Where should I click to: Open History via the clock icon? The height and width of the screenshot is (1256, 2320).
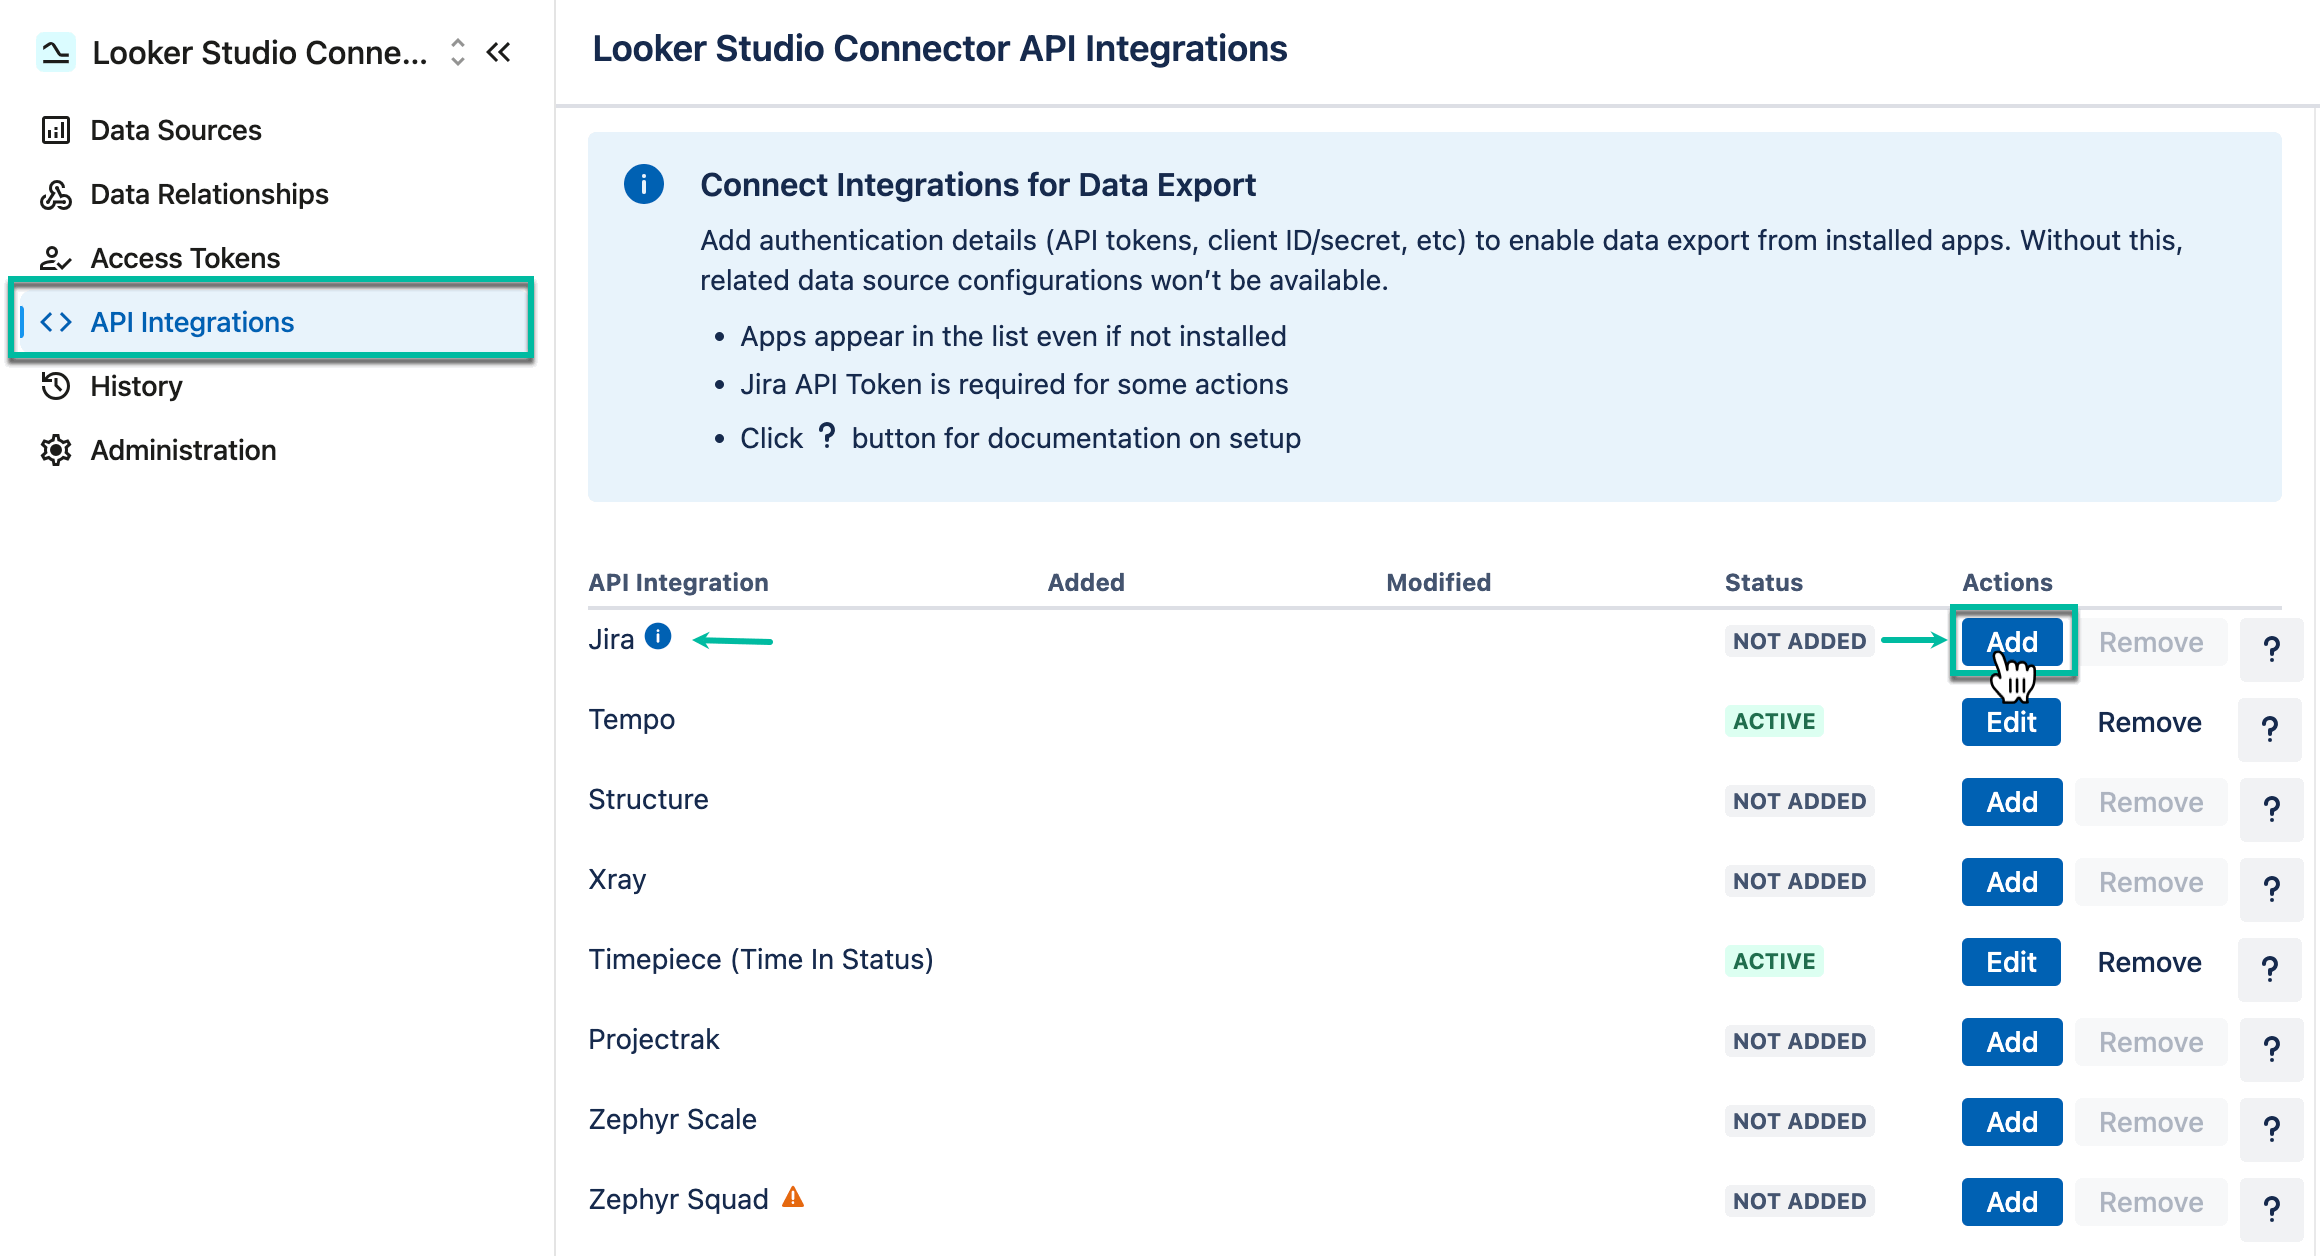pyautogui.click(x=56, y=386)
